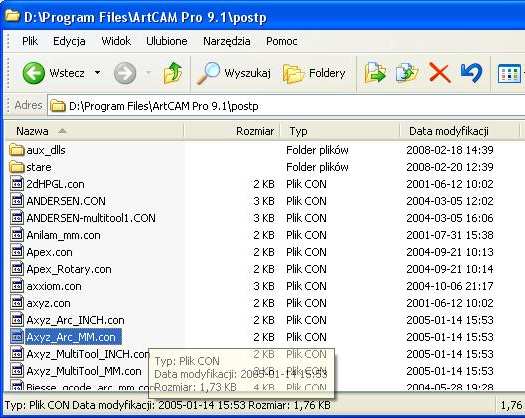Click the stare folder name
525x418 pixels.
pyautogui.click(x=39, y=167)
